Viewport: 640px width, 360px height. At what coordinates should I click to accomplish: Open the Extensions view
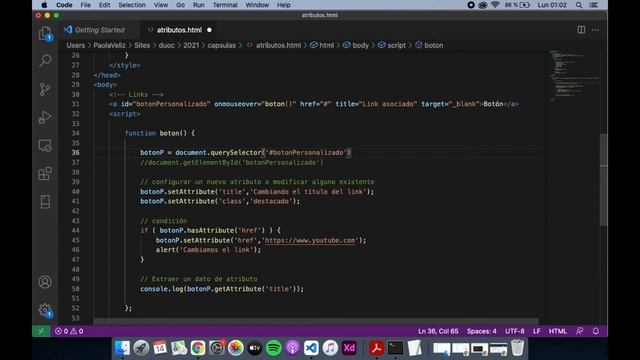coord(45,173)
